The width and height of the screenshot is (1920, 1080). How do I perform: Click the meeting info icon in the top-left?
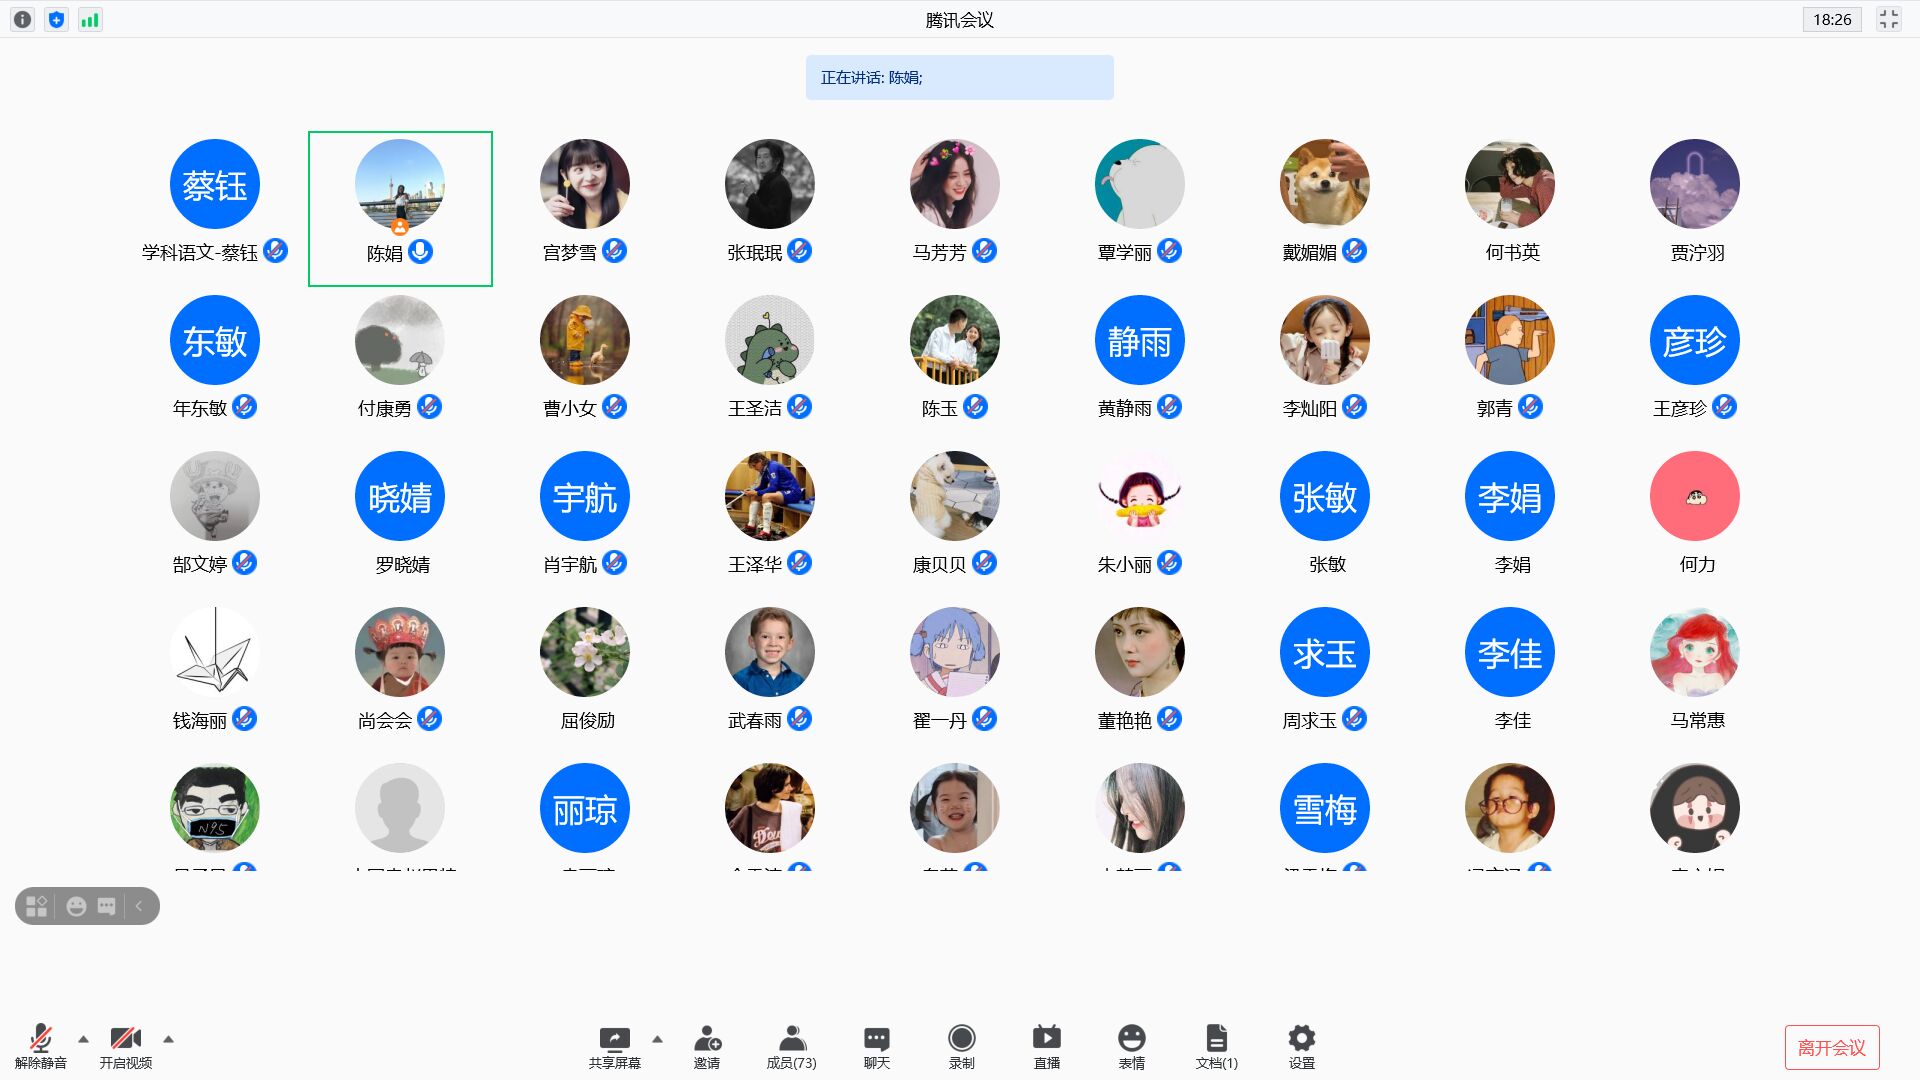[22, 19]
